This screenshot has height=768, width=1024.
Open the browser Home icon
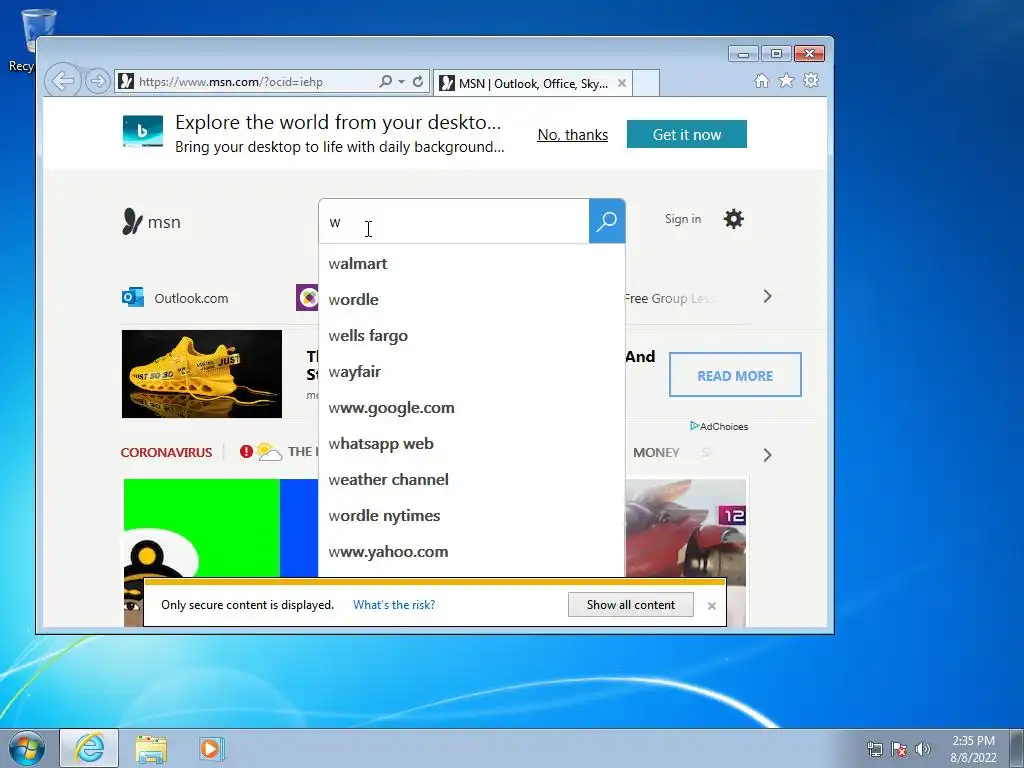pyautogui.click(x=761, y=81)
